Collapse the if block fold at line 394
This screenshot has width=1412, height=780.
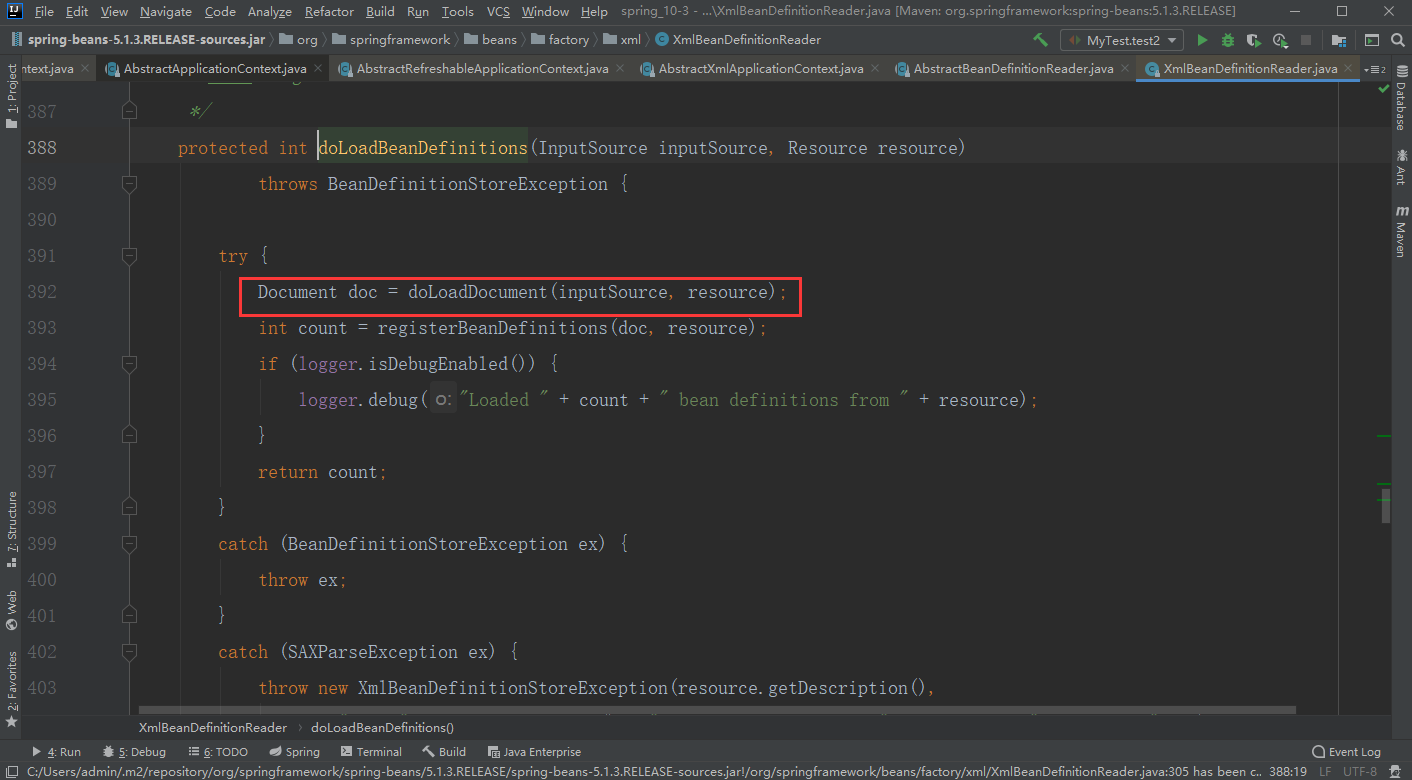point(129,364)
